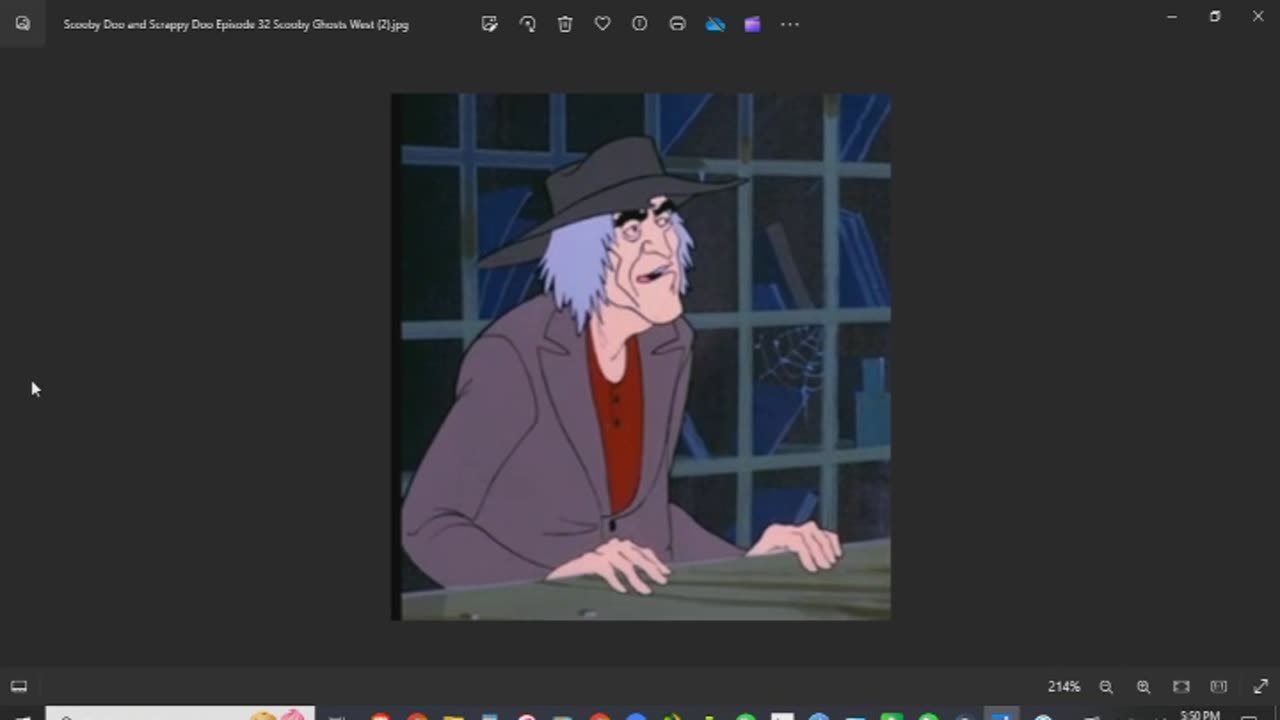Close the Photos window

coord(1258,16)
